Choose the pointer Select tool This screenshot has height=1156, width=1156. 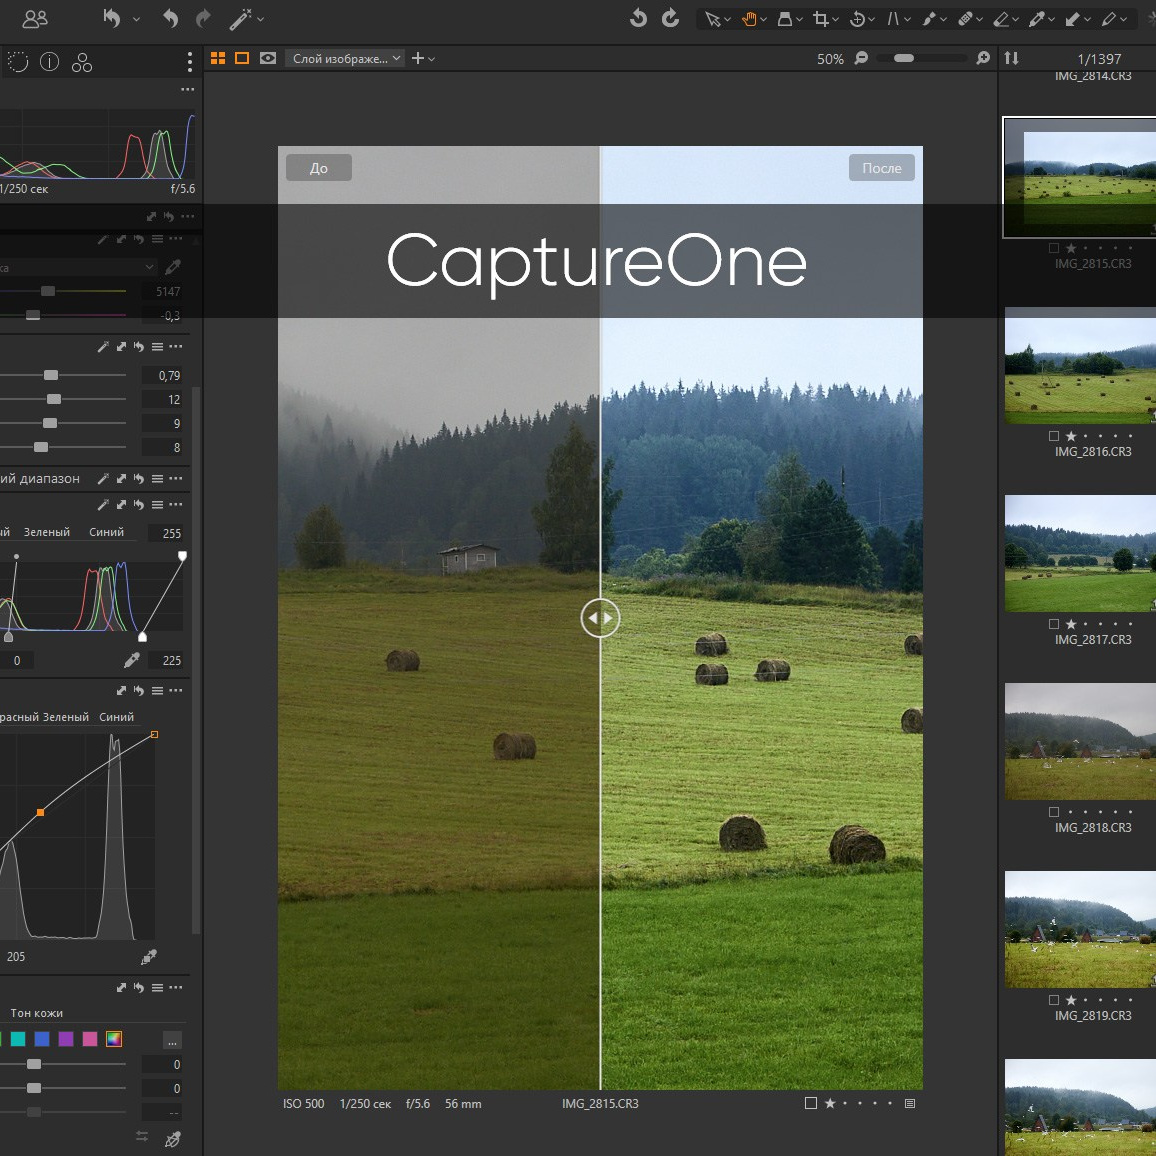pyautogui.click(x=712, y=19)
